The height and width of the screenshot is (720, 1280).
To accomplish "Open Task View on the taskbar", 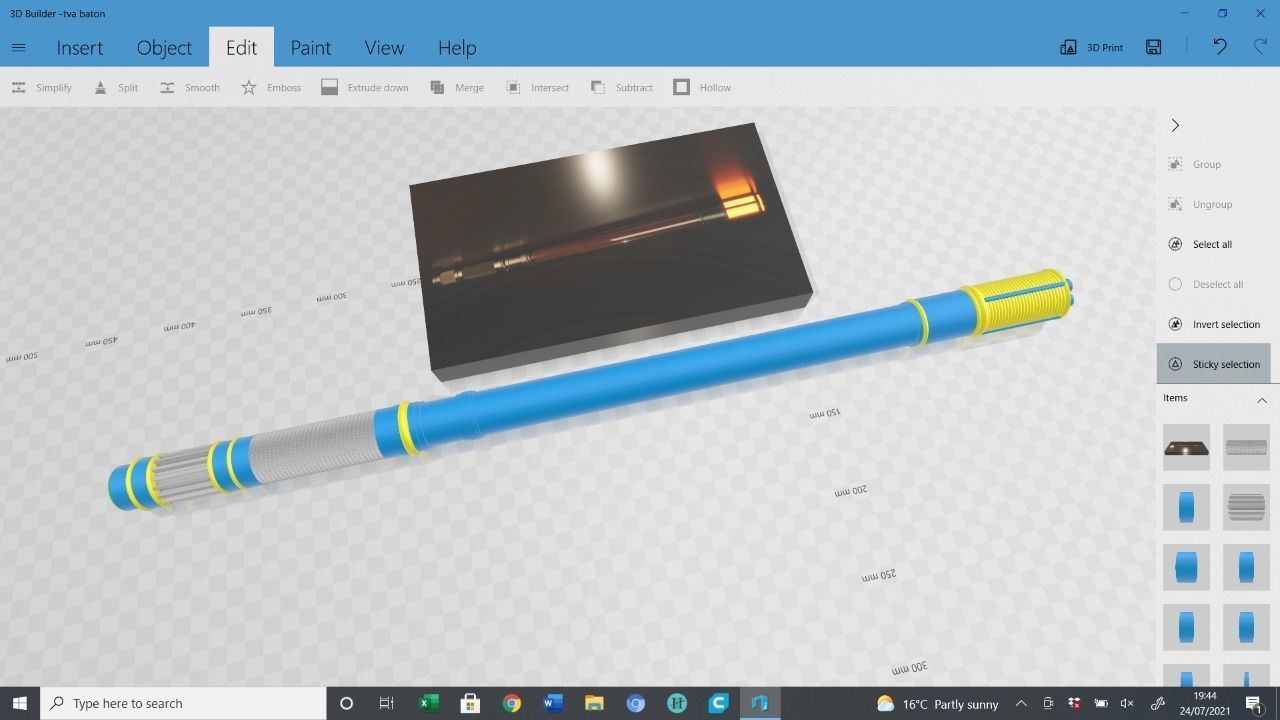I will [x=386, y=703].
